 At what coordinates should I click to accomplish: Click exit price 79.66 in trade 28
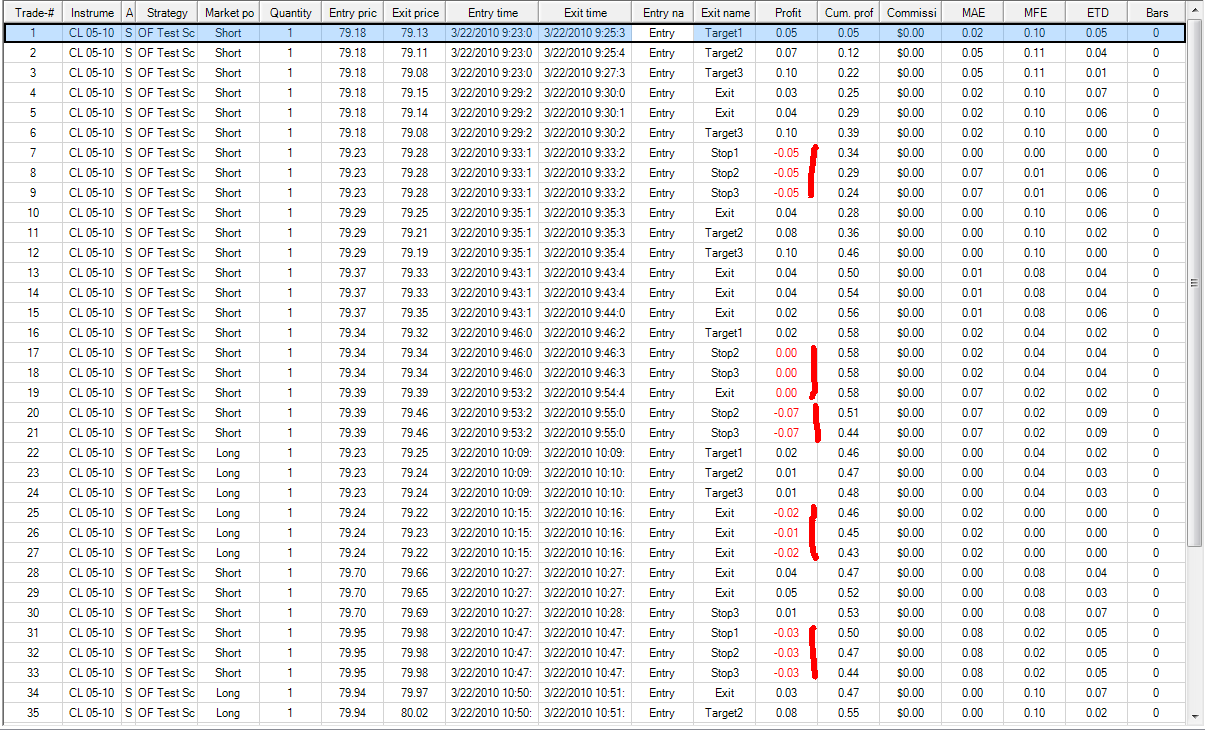point(414,573)
